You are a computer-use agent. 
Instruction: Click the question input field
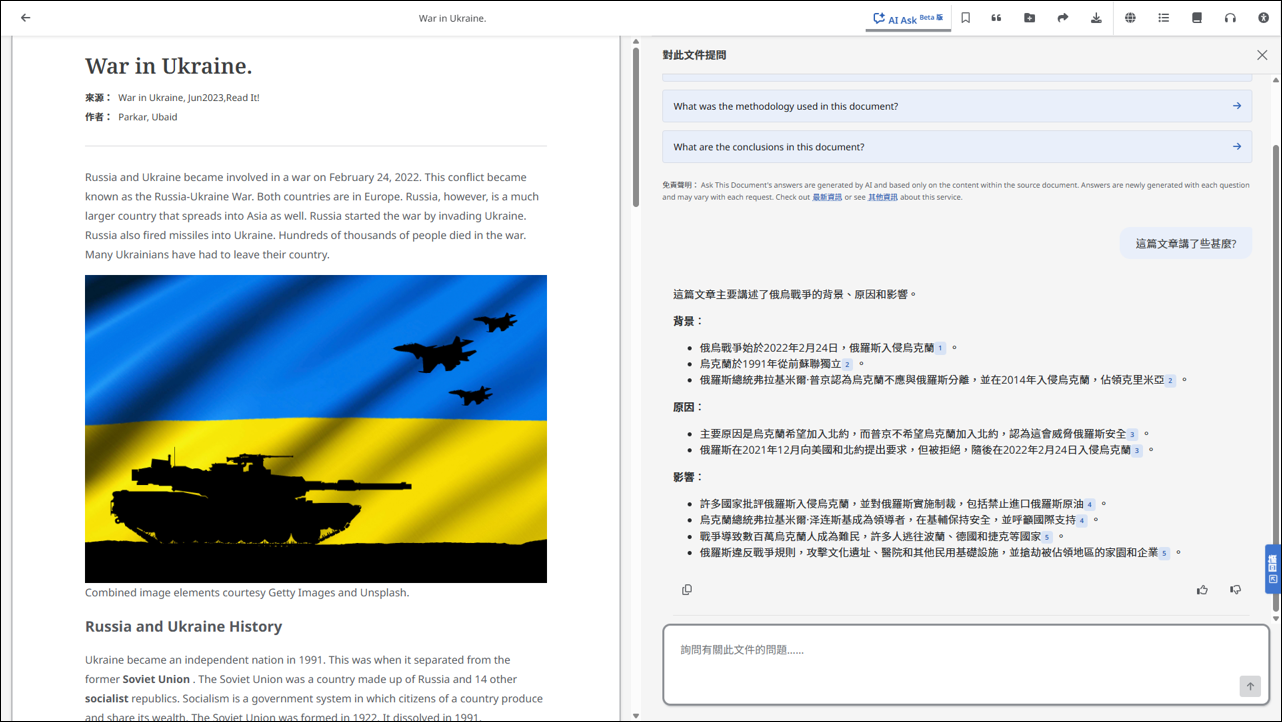(x=966, y=664)
